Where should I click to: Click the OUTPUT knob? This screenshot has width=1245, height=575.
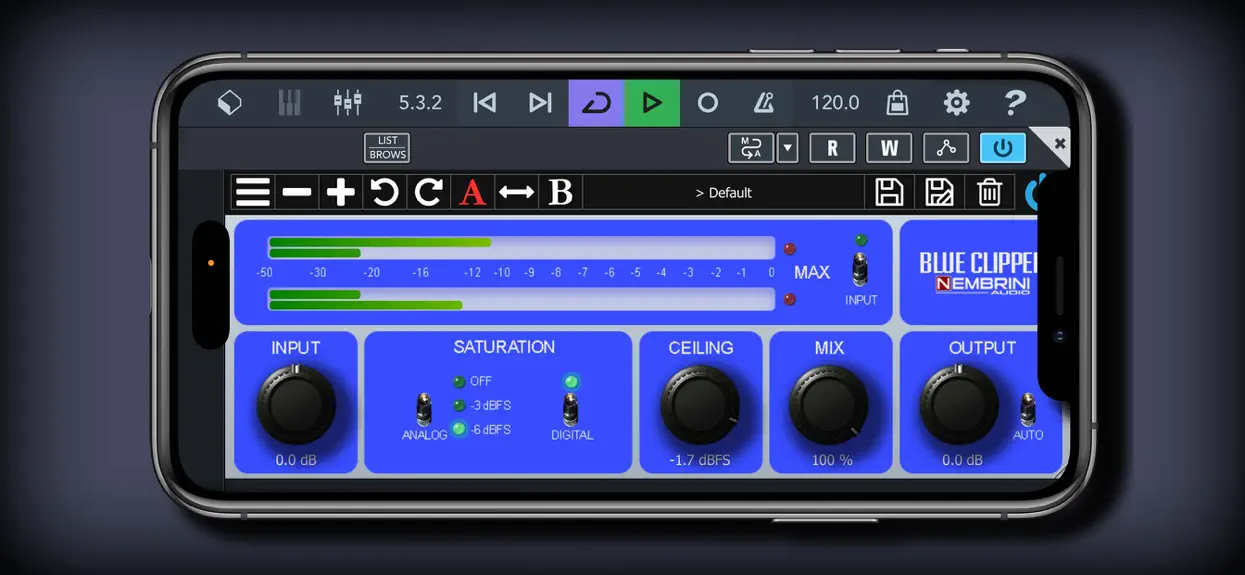(959, 405)
